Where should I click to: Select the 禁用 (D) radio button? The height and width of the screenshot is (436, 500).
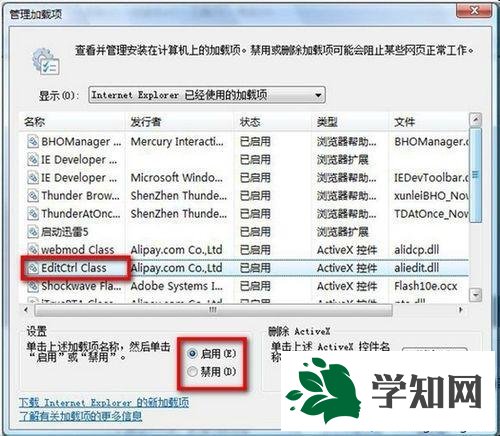click(192, 371)
